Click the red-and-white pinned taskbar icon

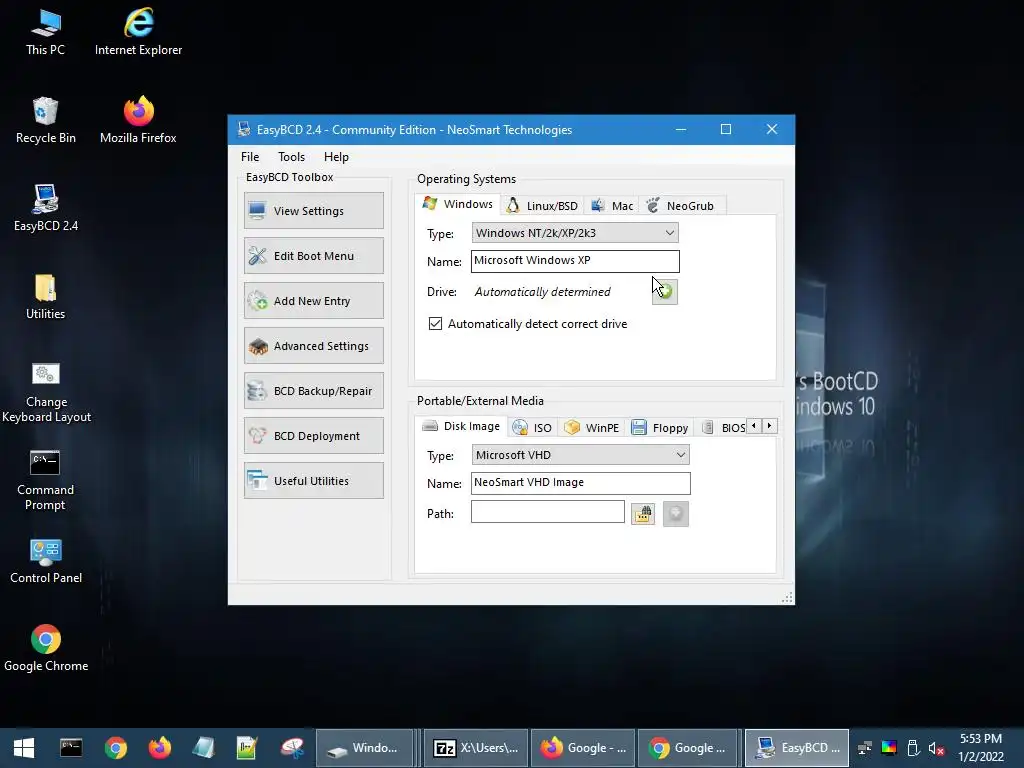292,748
